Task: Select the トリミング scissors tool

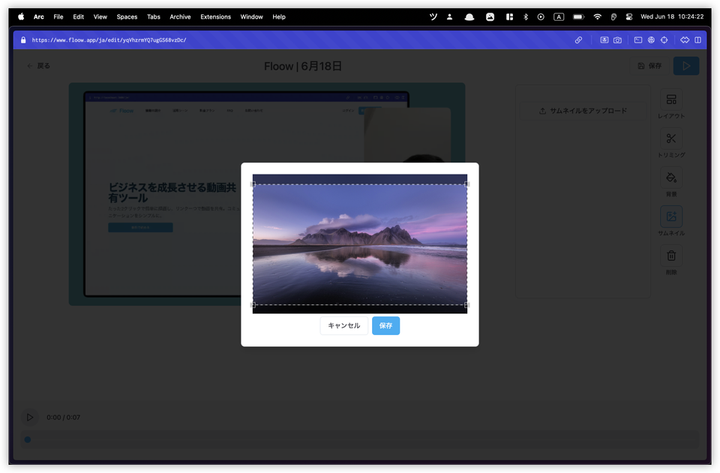Action: 671,144
